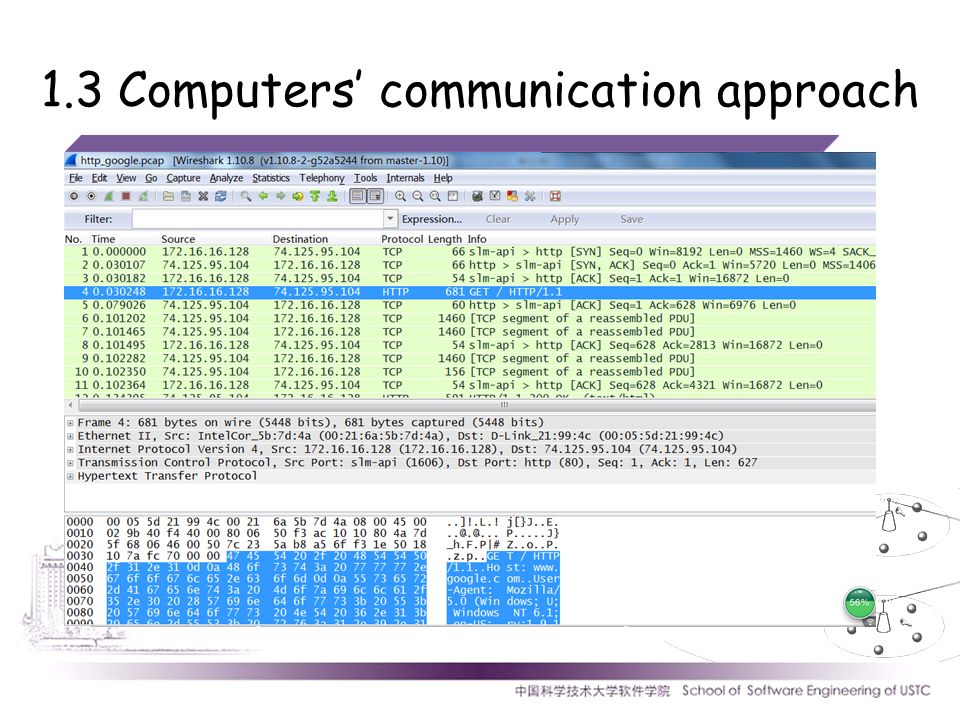The width and height of the screenshot is (960, 720).
Task: Jump to the first packet icon
Action: pos(315,196)
